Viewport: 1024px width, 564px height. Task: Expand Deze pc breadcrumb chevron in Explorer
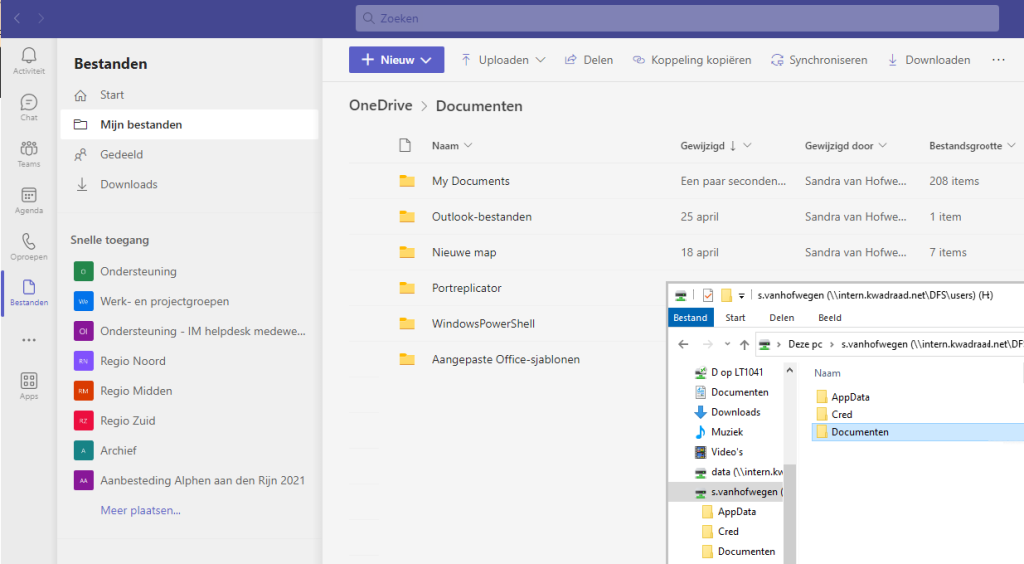click(831, 344)
